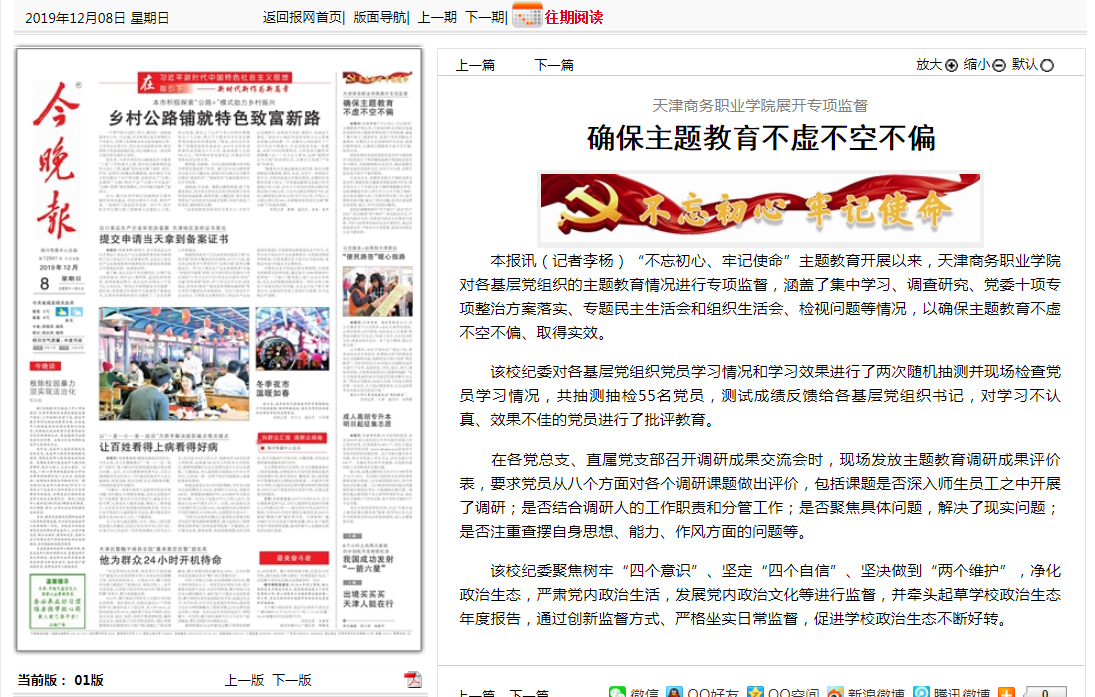Open the next article with 下一篇 above the headline

554,65
